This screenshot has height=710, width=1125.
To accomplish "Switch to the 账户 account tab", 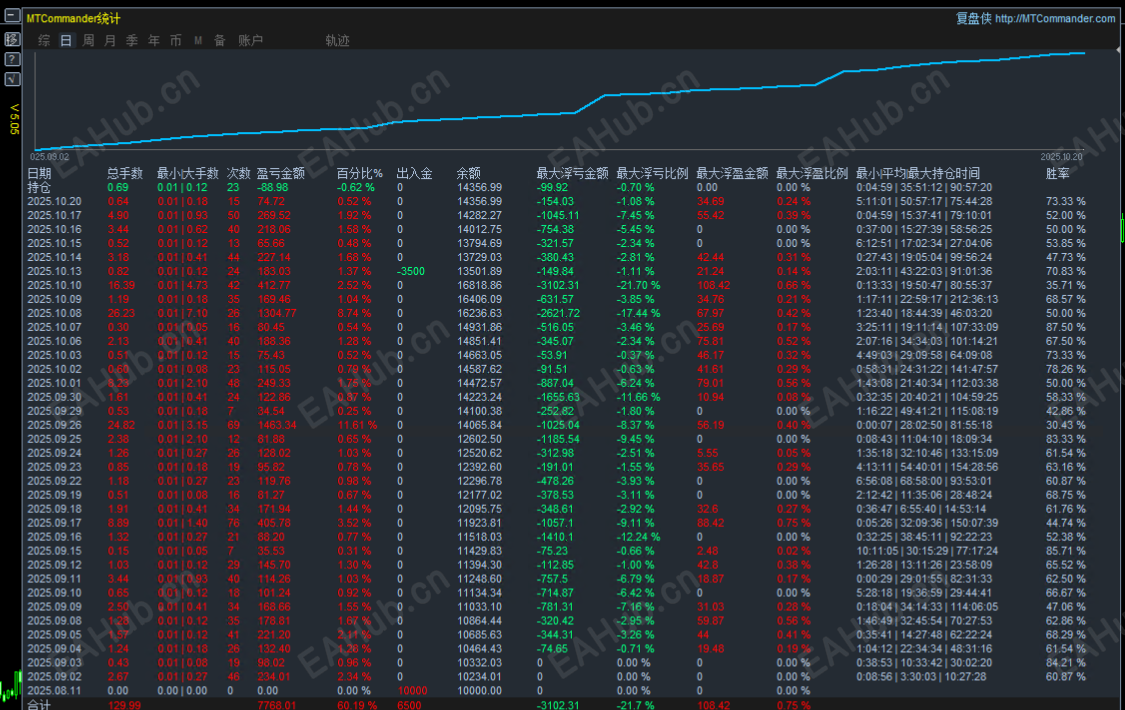I will pyautogui.click(x=250, y=41).
